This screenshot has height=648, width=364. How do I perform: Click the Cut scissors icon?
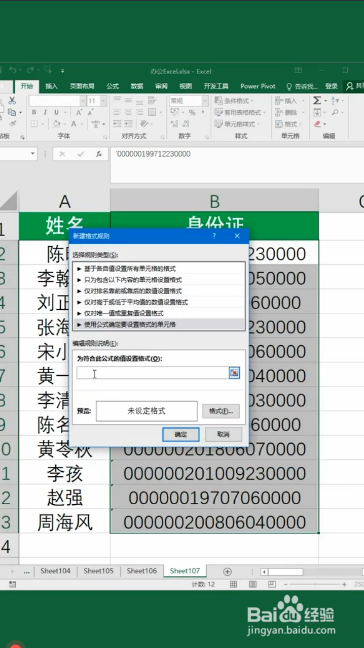pyautogui.click(x=12, y=100)
